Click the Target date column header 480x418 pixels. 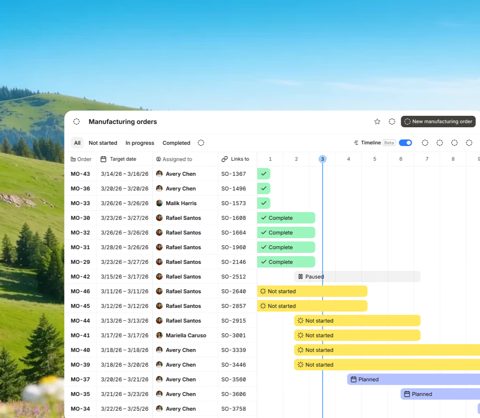tap(118, 159)
